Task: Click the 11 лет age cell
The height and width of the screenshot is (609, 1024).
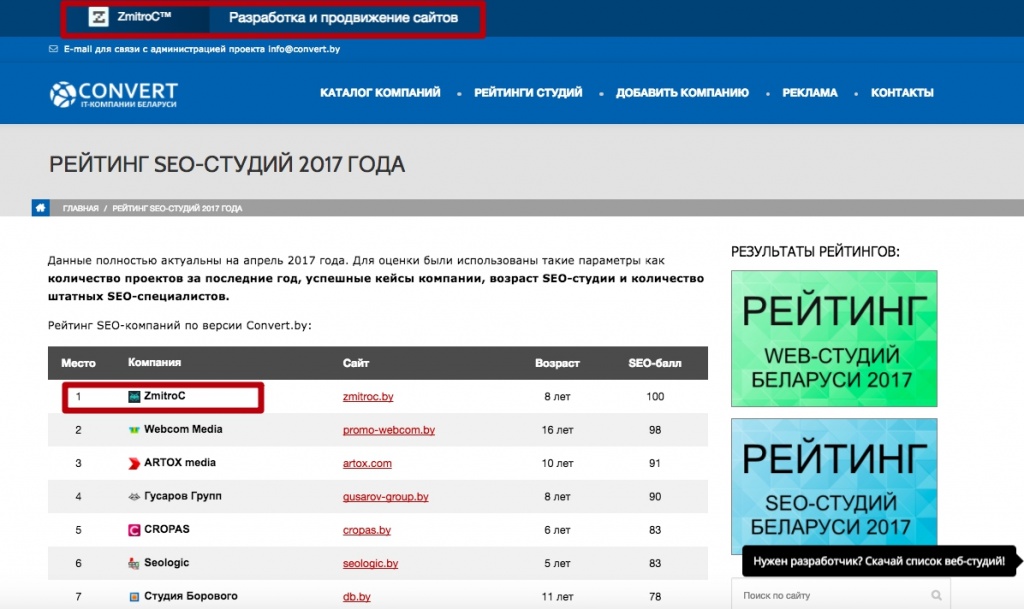Action: (x=558, y=596)
